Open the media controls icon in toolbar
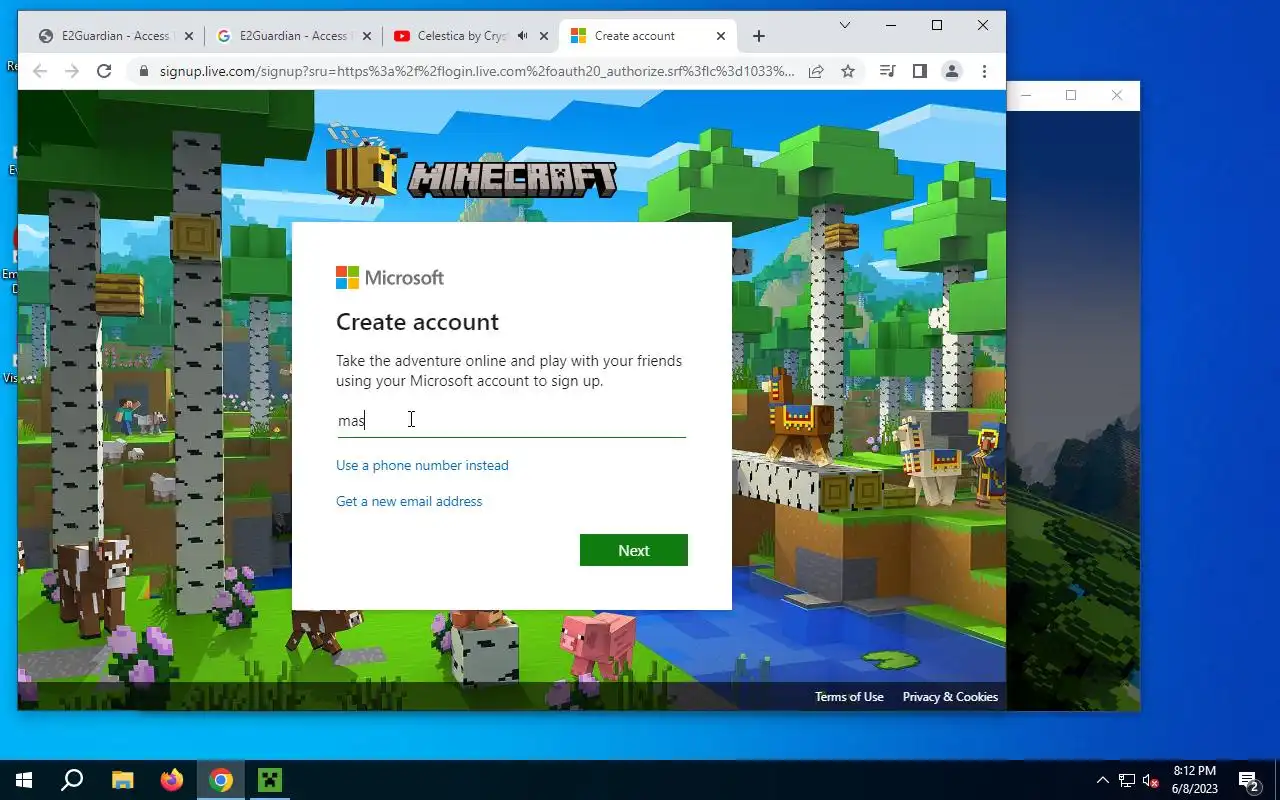Screen dimensions: 1280x800 (887, 71)
